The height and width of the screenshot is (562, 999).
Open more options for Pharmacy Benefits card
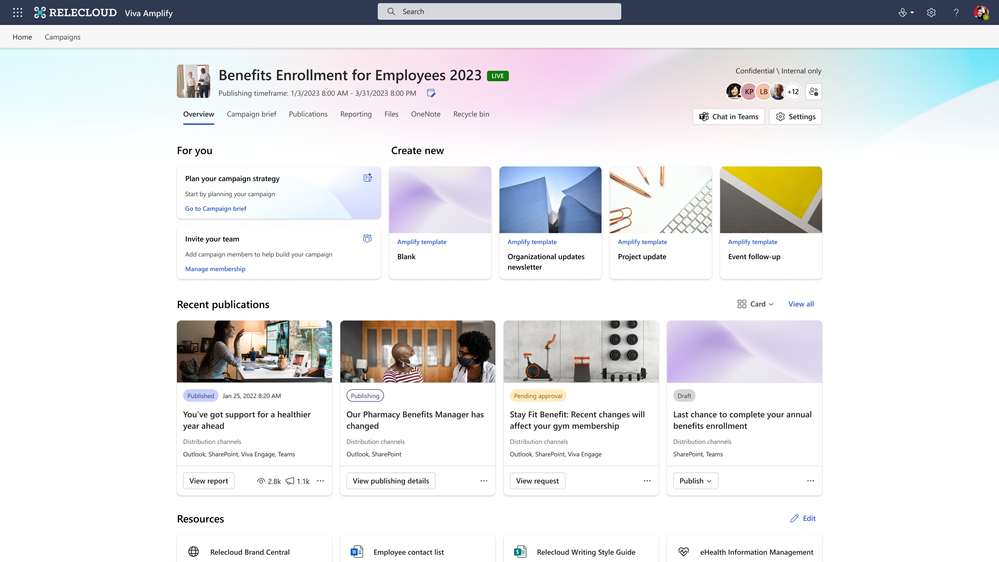point(484,481)
